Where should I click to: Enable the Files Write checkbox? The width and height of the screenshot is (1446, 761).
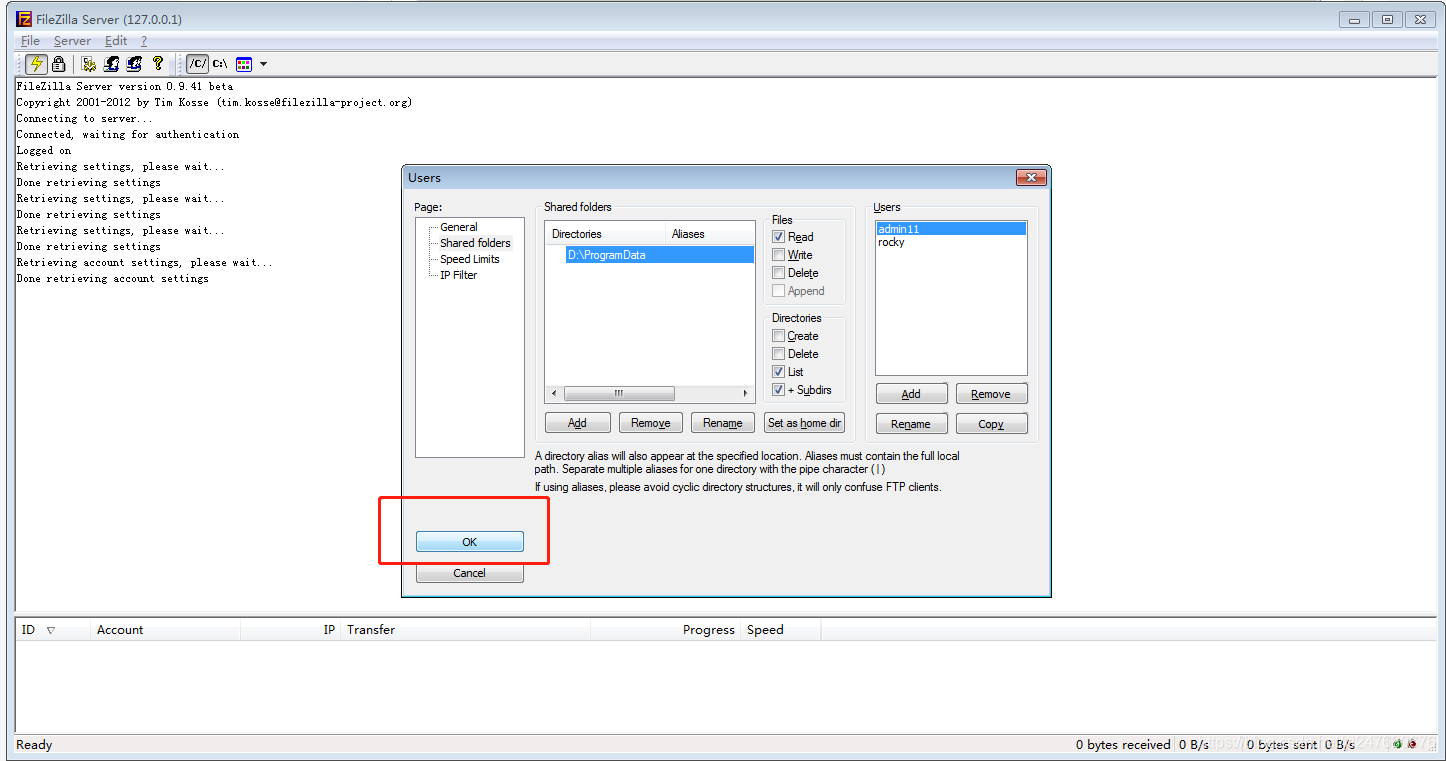click(x=779, y=255)
